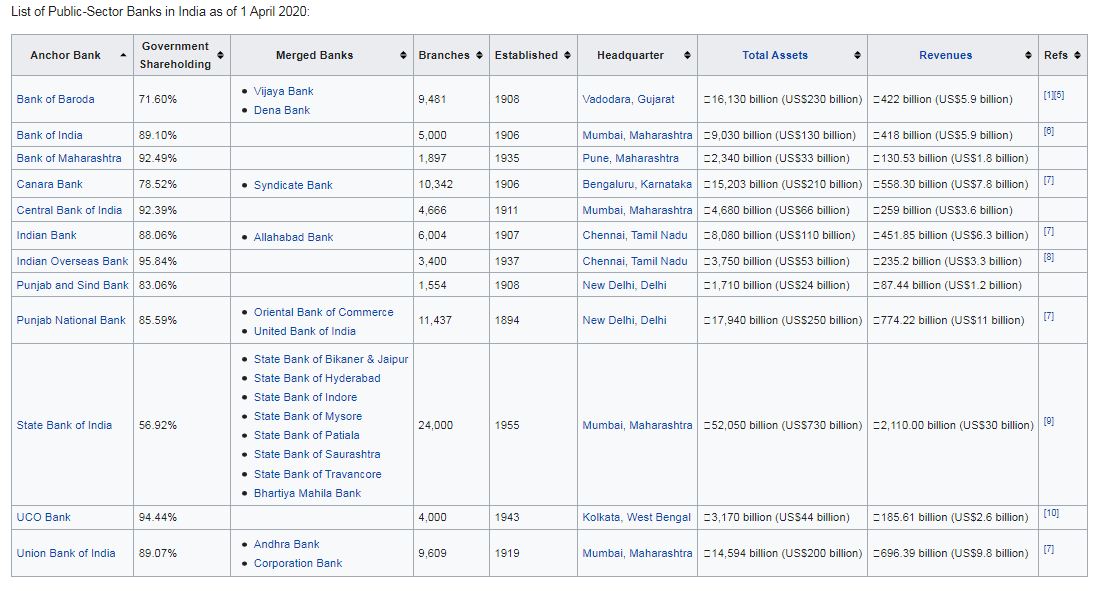Open the Total Assets header link

(775, 55)
